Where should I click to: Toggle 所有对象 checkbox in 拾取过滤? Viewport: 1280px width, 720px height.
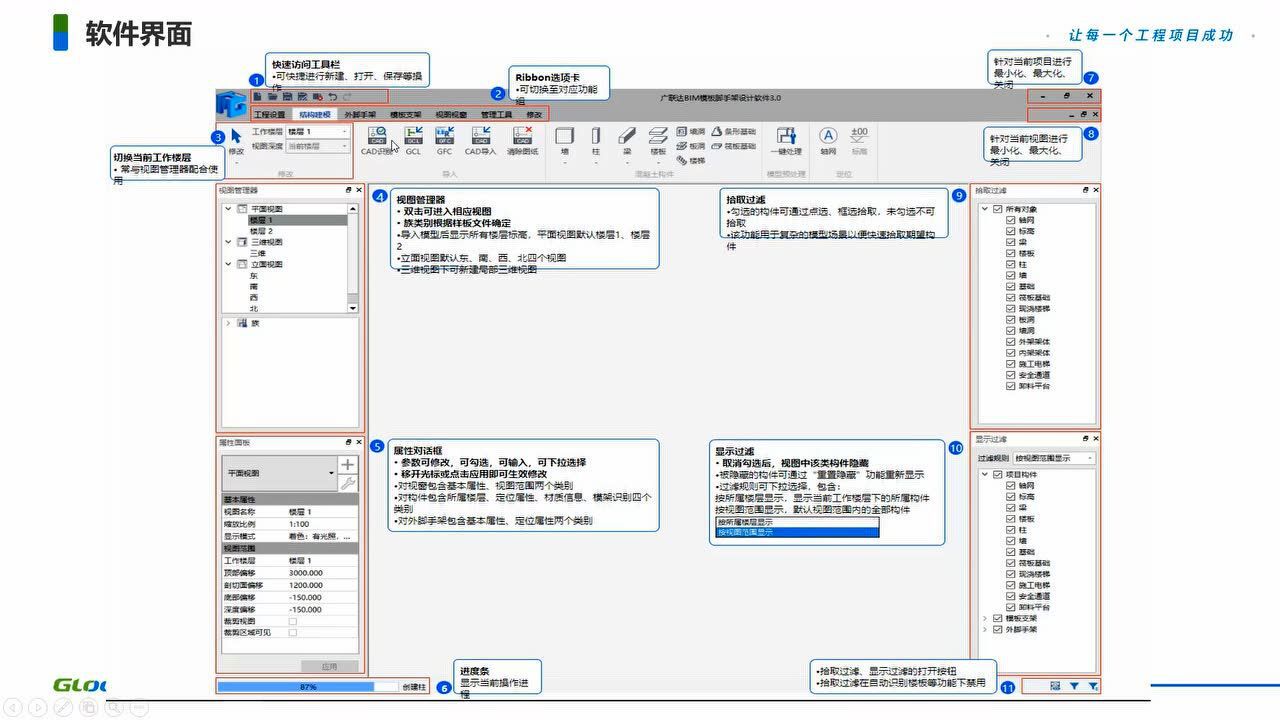coord(997,209)
